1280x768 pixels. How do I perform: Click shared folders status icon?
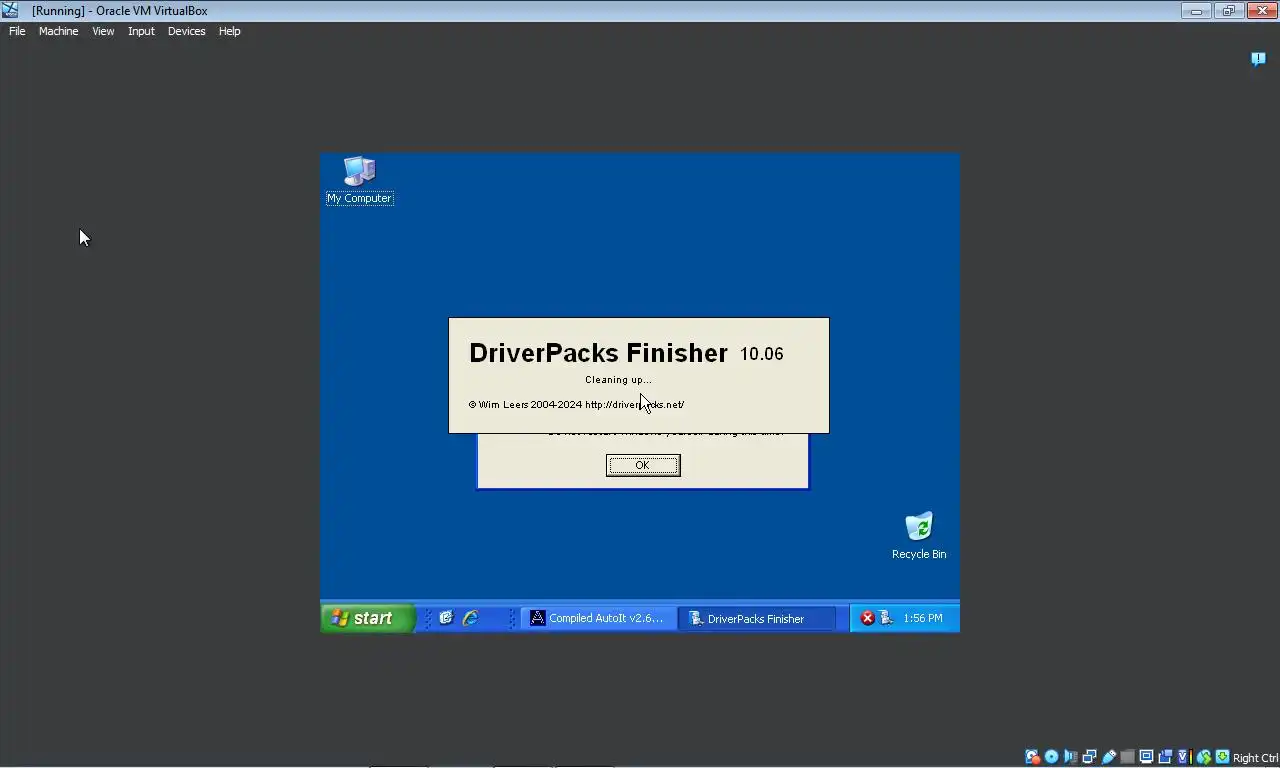1128,757
